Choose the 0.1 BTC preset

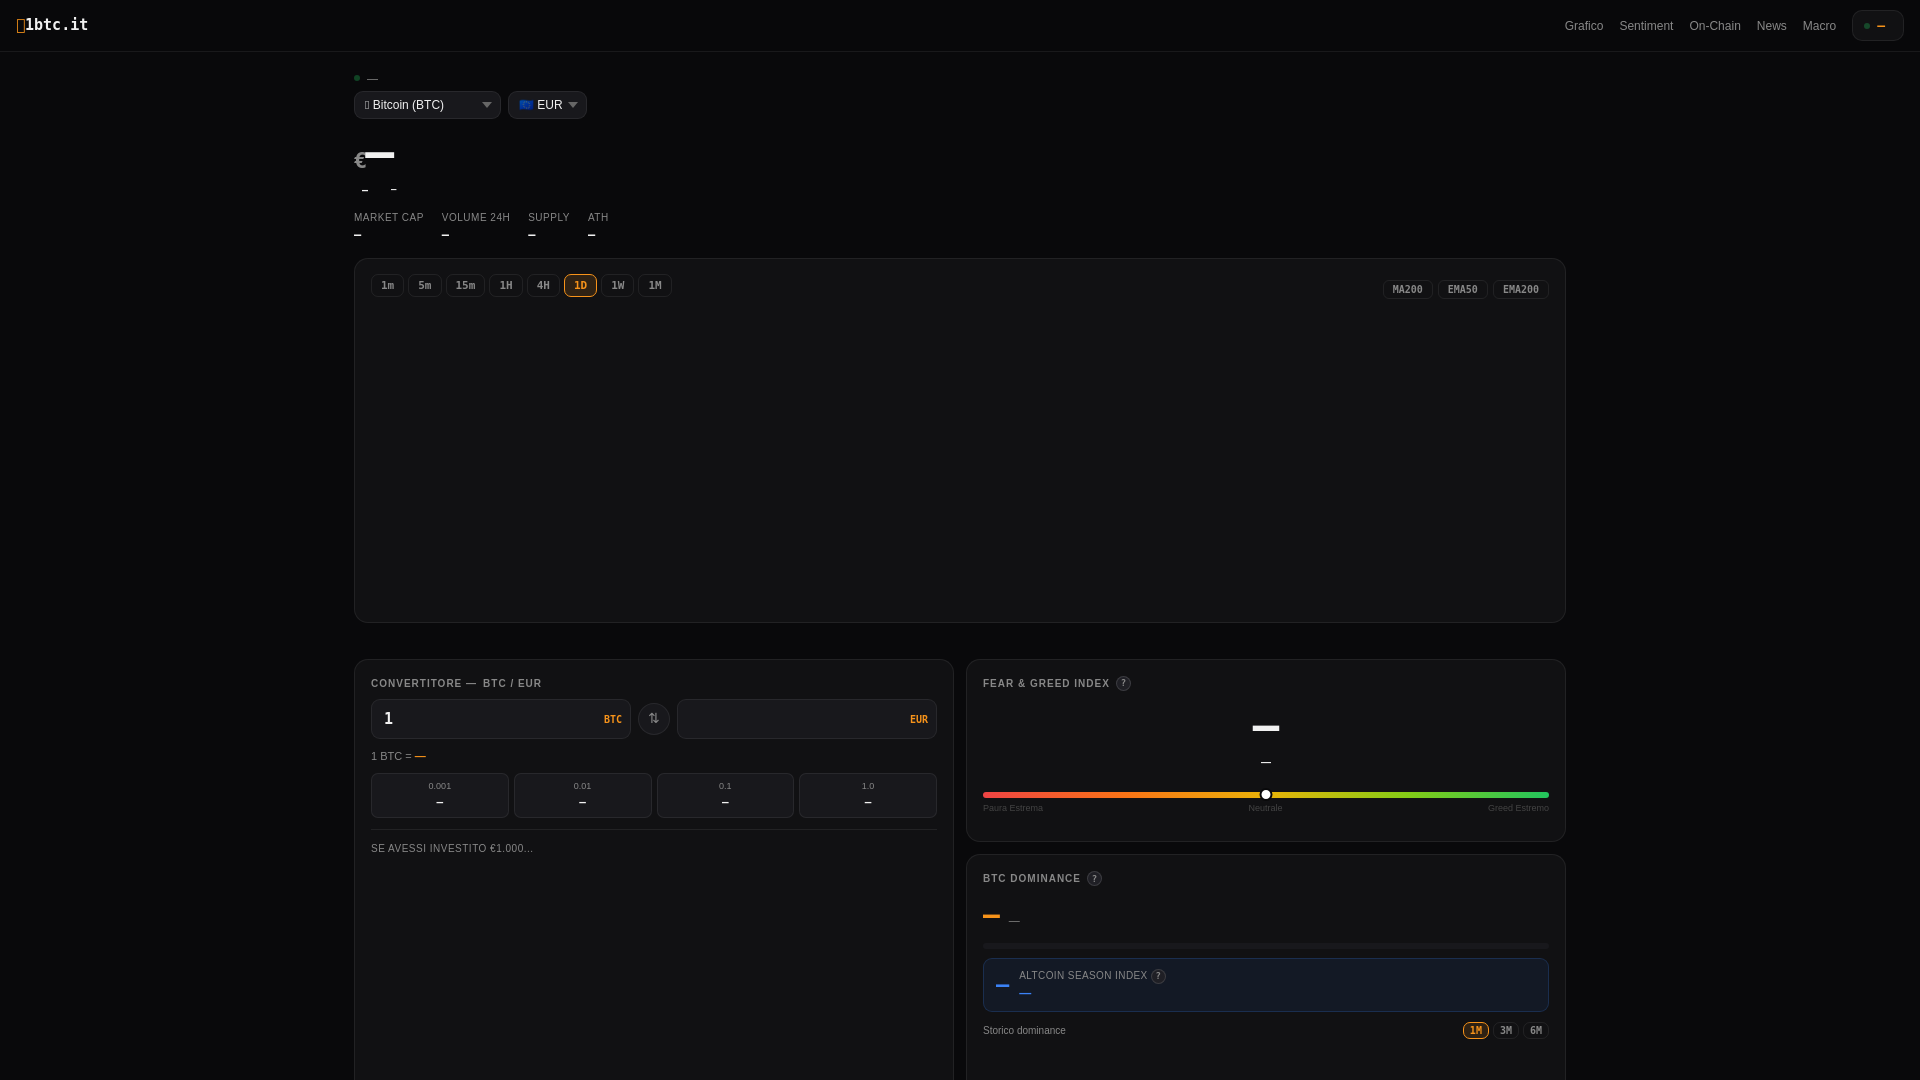point(725,796)
